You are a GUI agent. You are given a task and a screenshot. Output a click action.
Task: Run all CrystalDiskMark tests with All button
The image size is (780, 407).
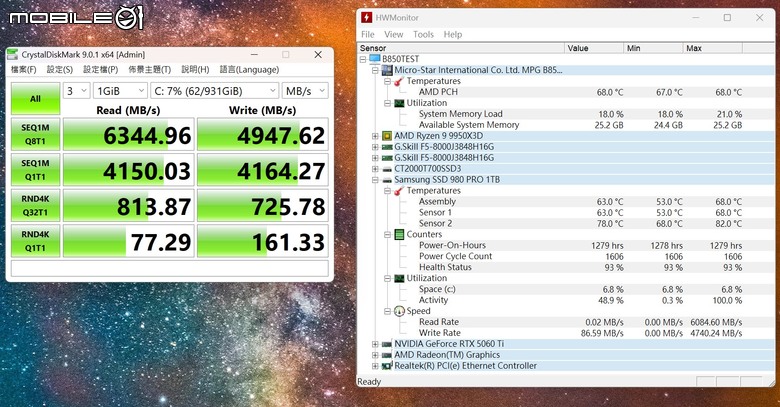tap(35, 99)
